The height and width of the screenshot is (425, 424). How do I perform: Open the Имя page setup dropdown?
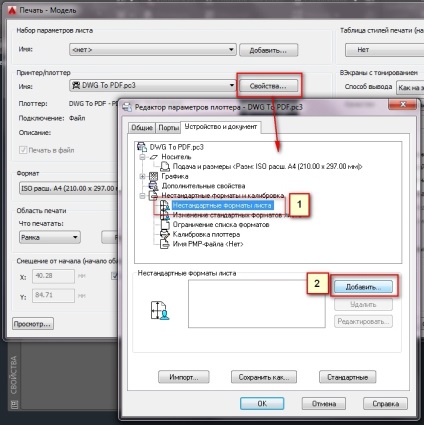pos(153,50)
